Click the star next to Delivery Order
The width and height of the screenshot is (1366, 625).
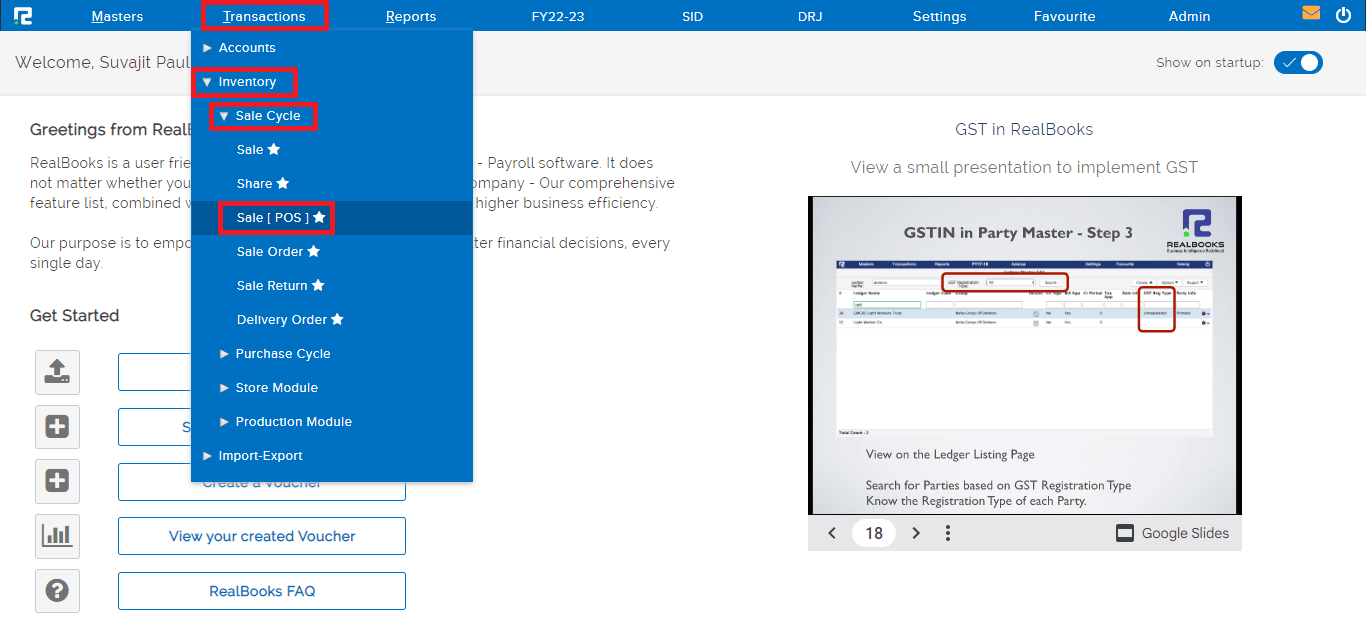click(x=337, y=320)
